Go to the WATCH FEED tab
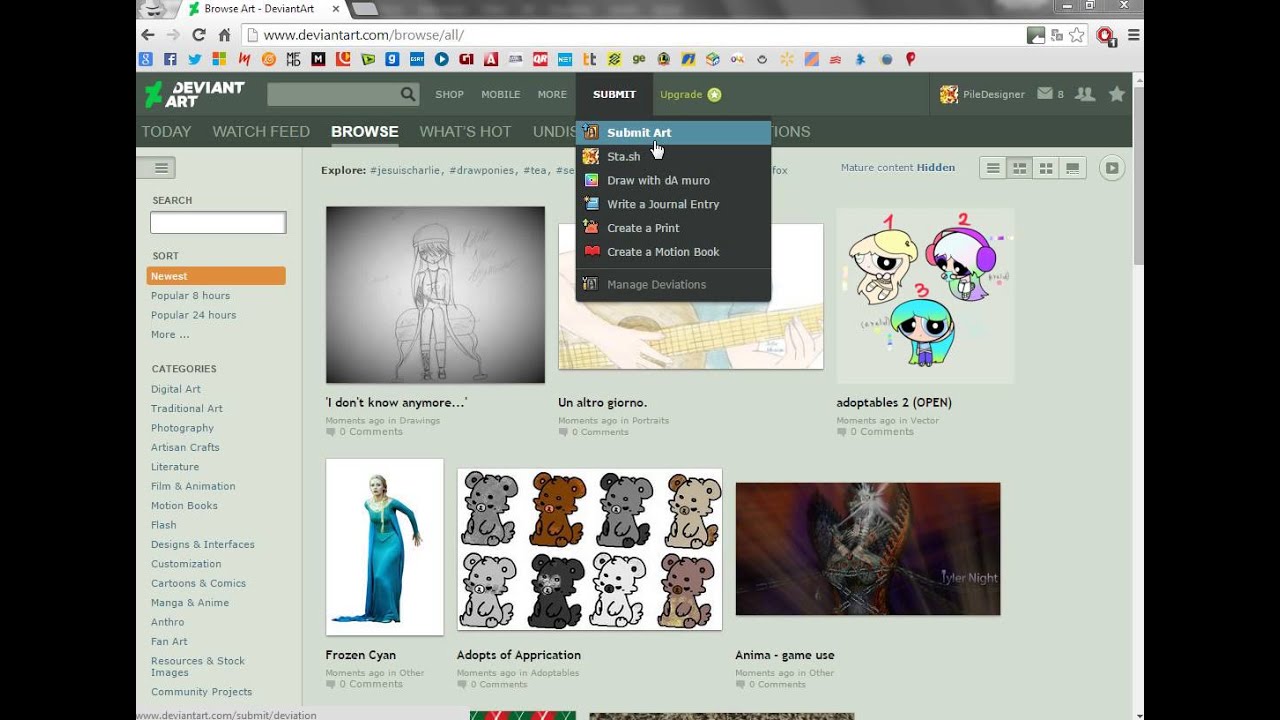Viewport: 1280px width, 720px height. coord(261,132)
